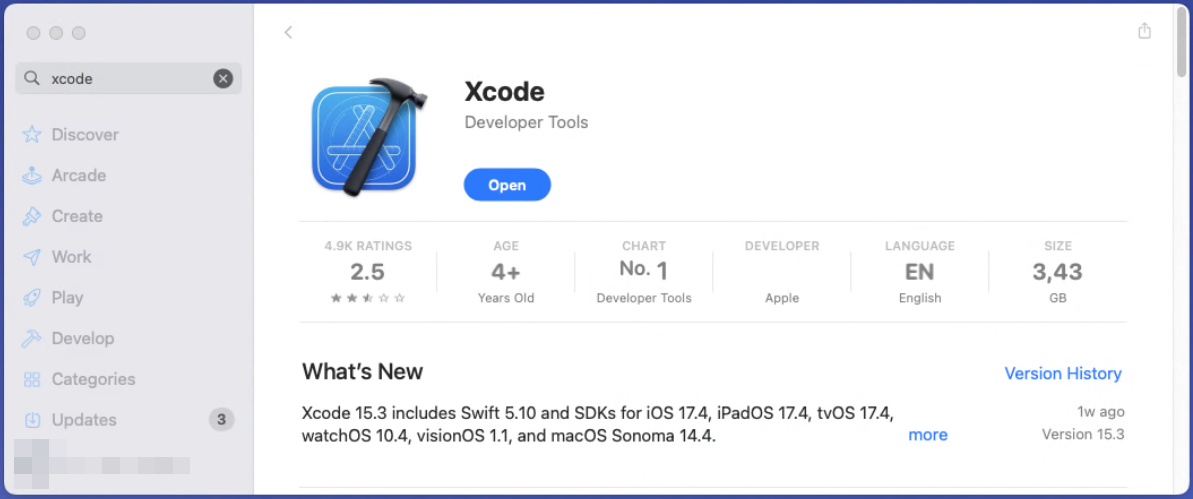
Task: Click the Work paper plane icon
Action: (x=32, y=257)
